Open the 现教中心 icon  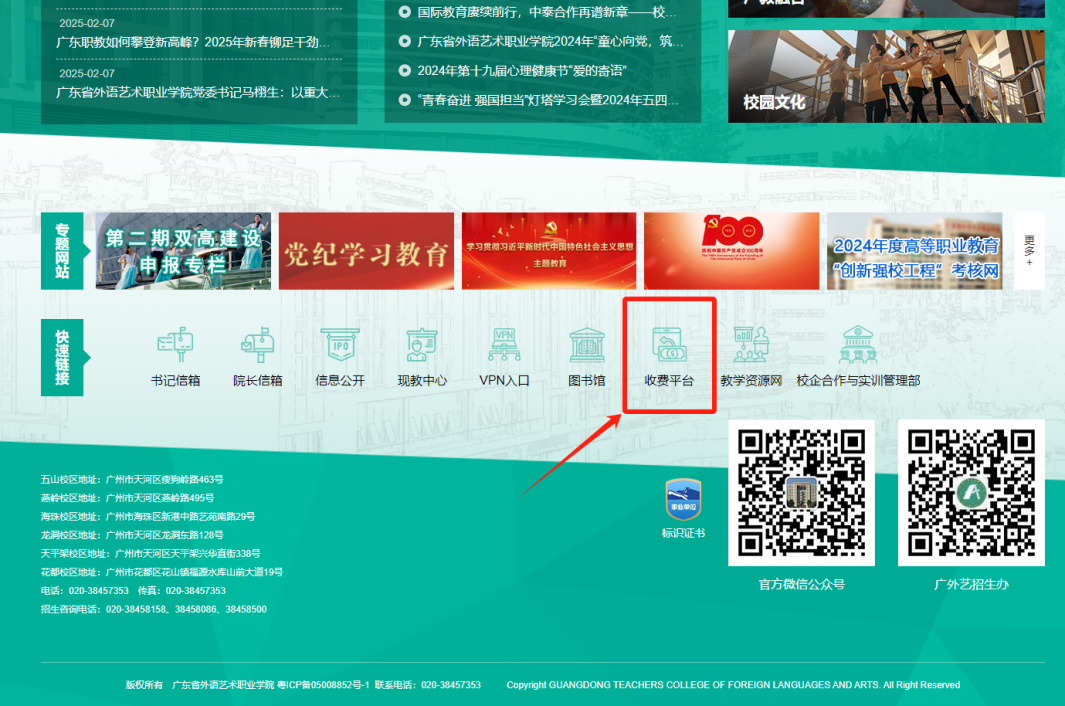[x=422, y=346]
